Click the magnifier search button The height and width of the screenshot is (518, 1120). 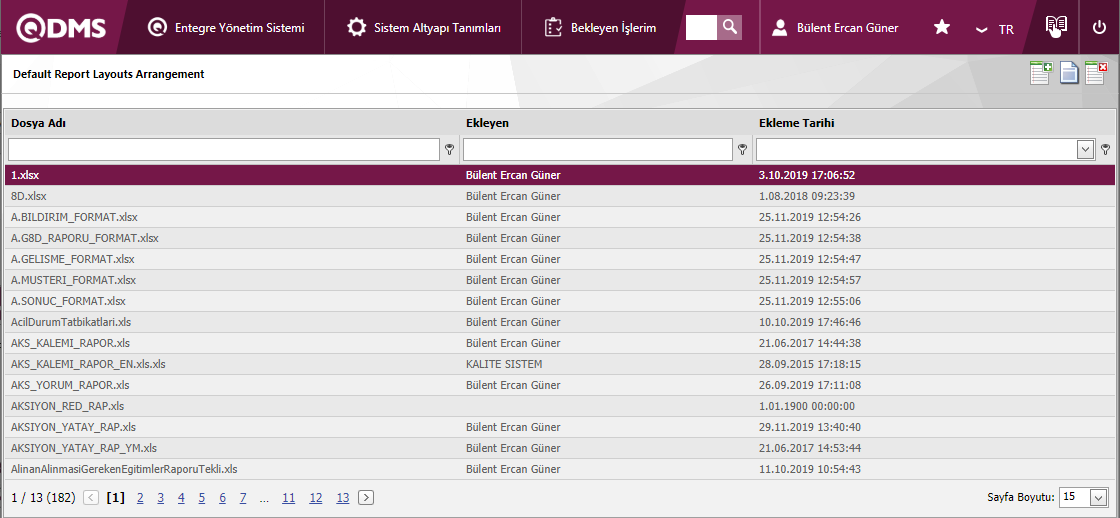(x=729, y=27)
